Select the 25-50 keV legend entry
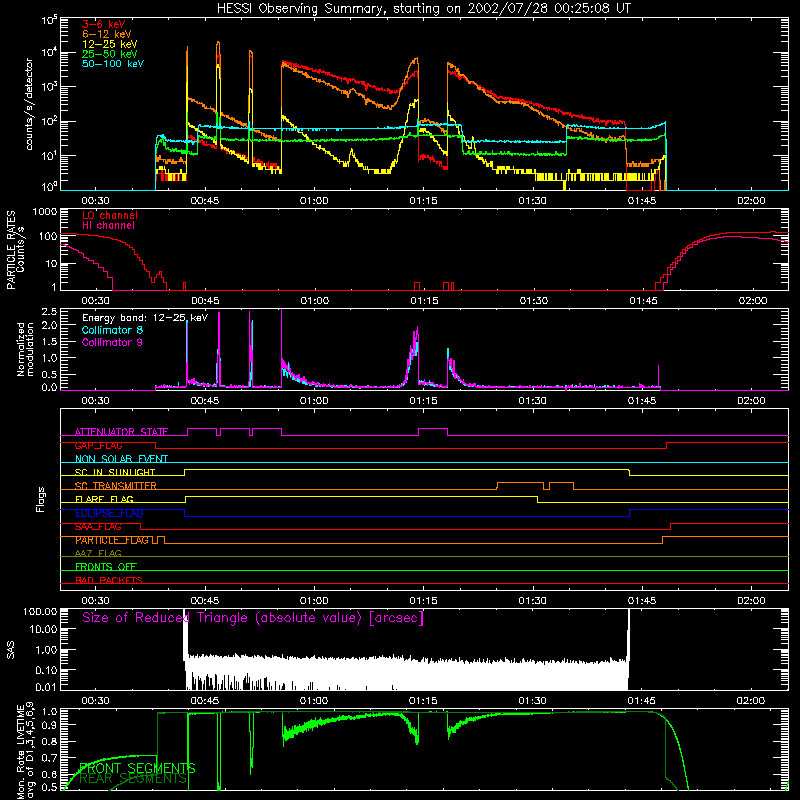This screenshot has width=800, height=800. [110, 54]
